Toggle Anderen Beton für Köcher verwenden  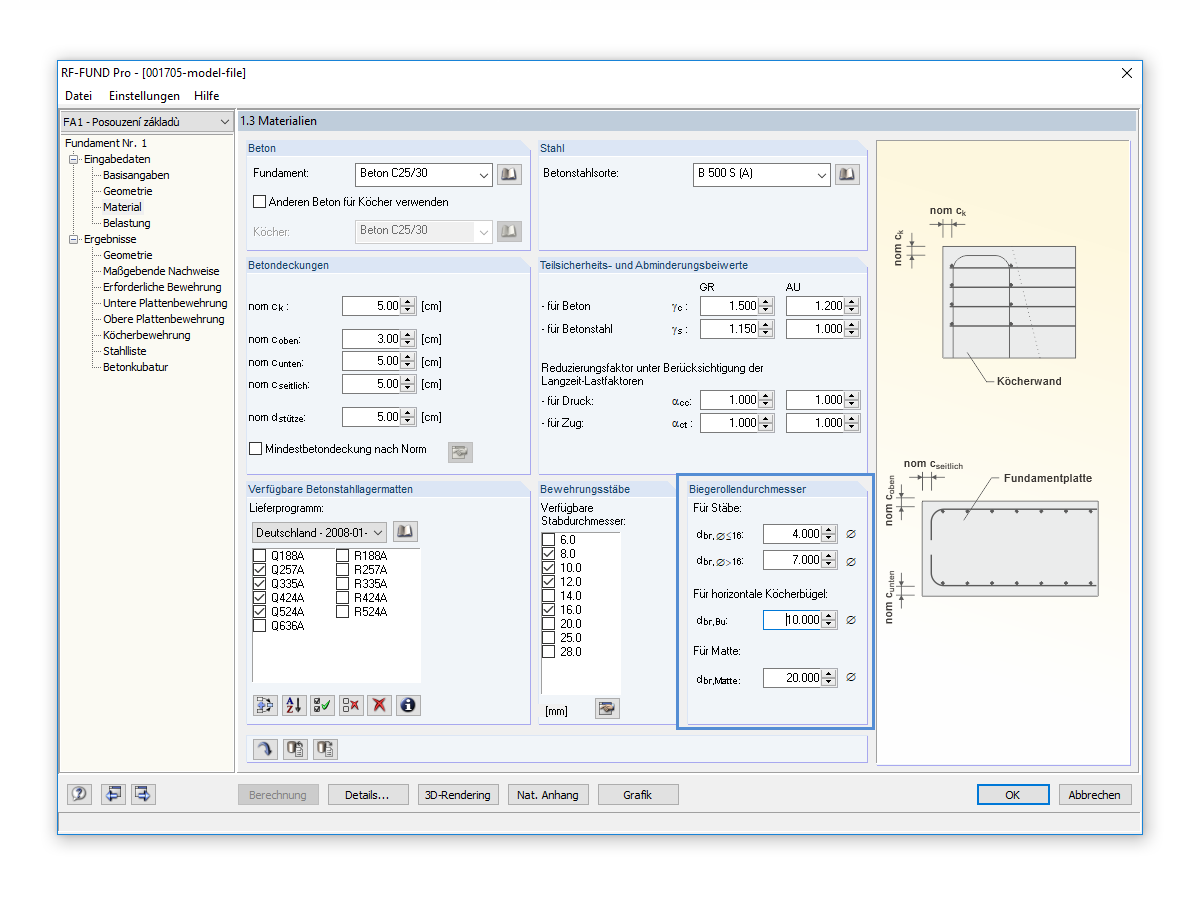click(260, 202)
